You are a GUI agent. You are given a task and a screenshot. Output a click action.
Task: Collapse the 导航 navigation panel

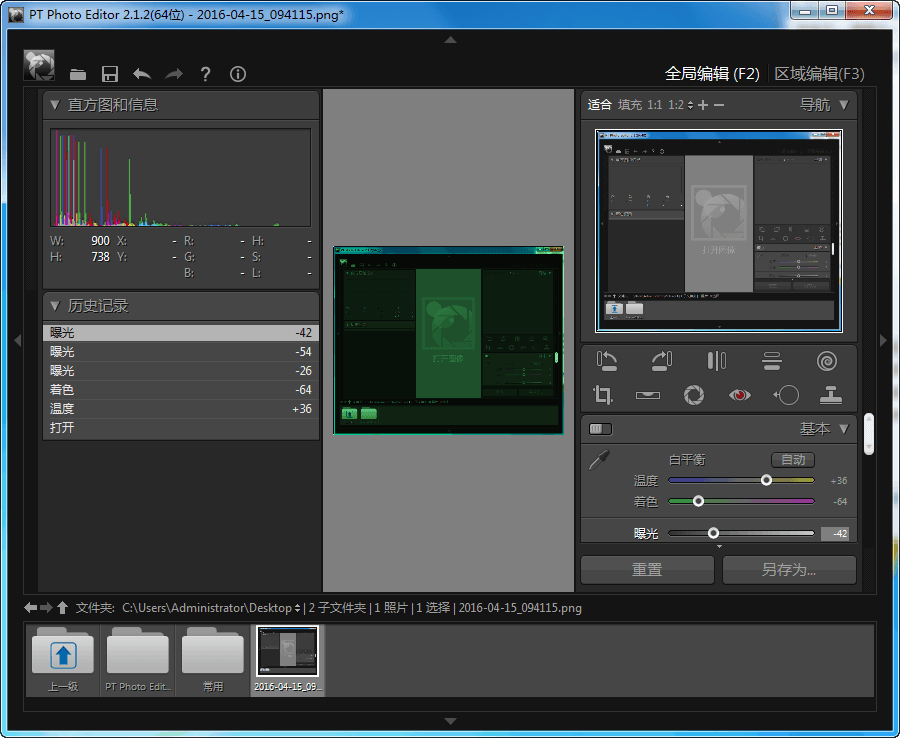pyautogui.click(x=844, y=104)
